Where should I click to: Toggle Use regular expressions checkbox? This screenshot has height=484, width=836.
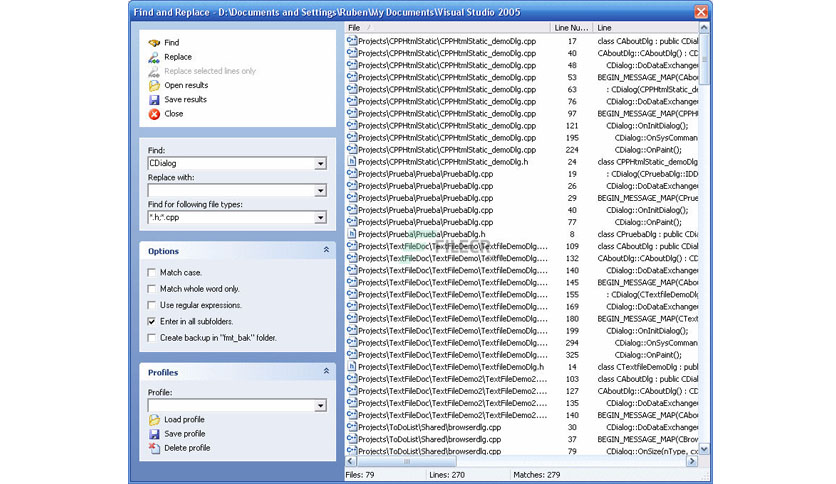coord(152,305)
